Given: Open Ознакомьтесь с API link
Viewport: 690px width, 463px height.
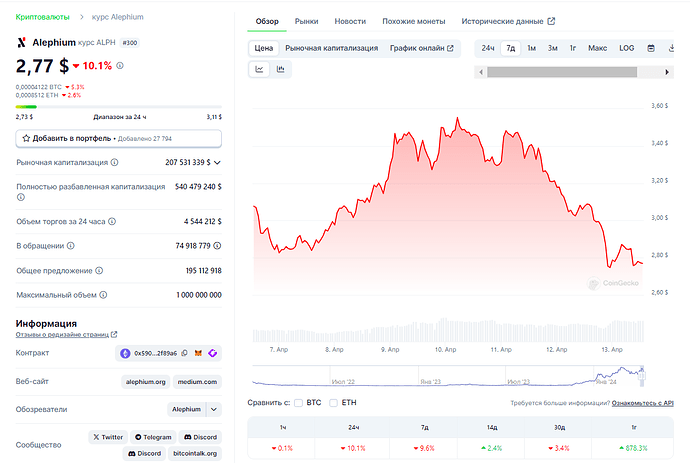Looking at the screenshot, I should tap(642, 403).
